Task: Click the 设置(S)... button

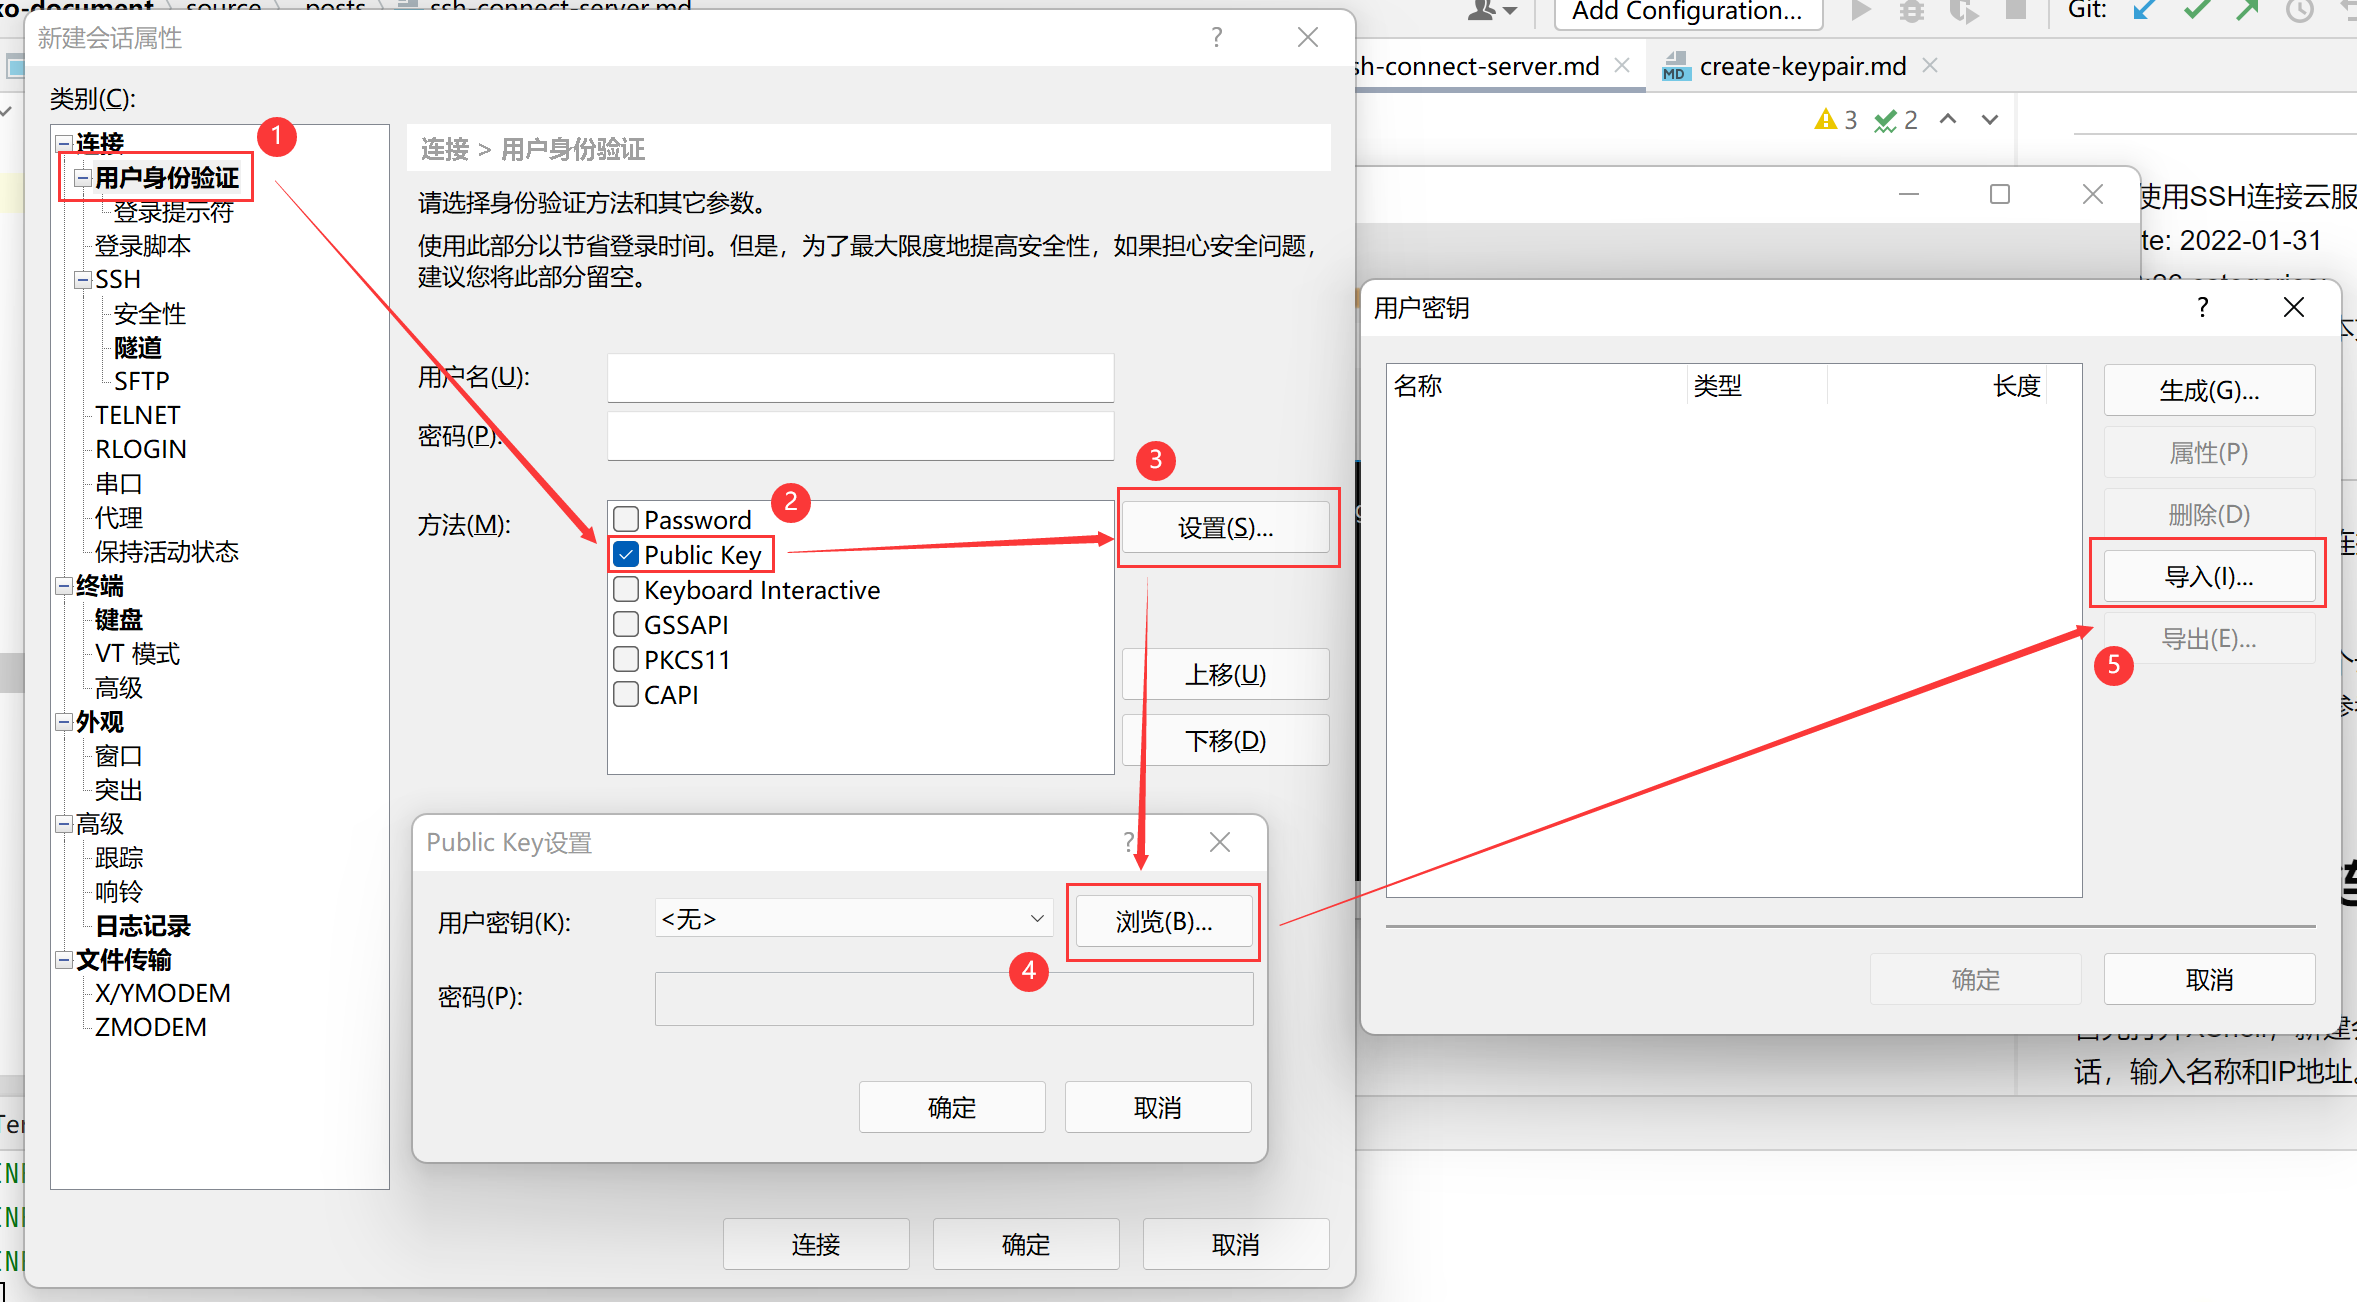Action: [x=1225, y=527]
